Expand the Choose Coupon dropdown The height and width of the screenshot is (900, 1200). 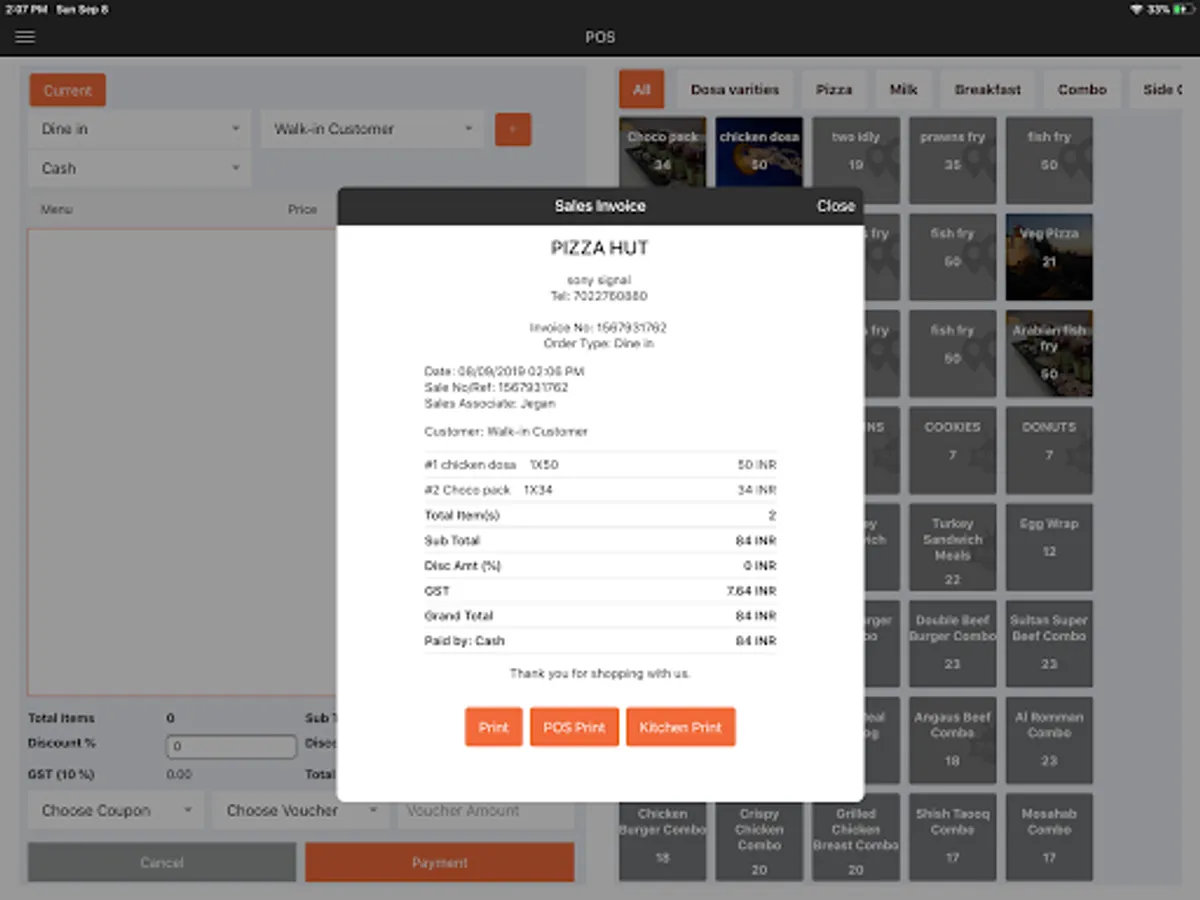tap(116, 810)
